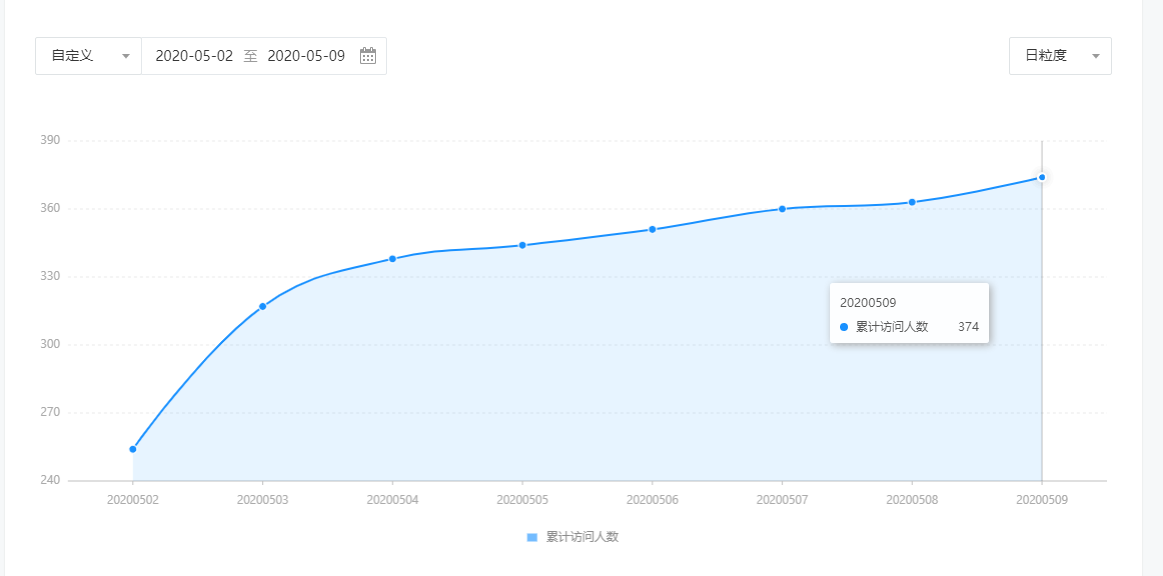The width and height of the screenshot is (1163, 576).
Task: Toggle the 累计访问人数 legend item
Action: (x=573, y=537)
